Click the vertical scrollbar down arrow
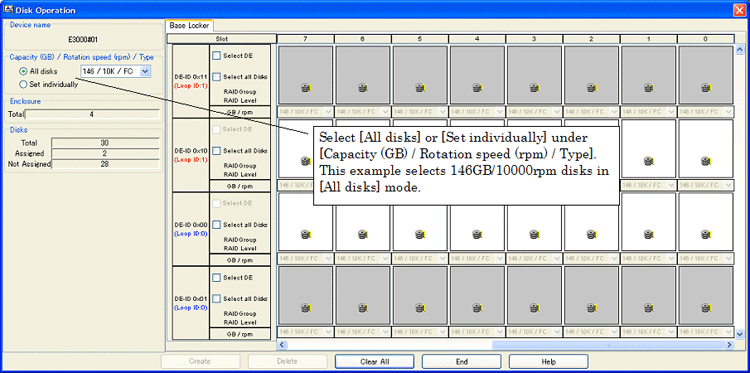 point(739,334)
